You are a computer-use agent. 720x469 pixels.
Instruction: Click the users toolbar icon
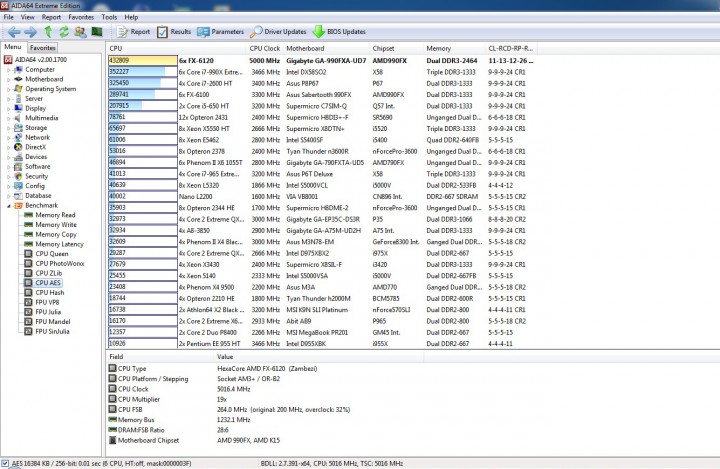(x=80, y=32)
